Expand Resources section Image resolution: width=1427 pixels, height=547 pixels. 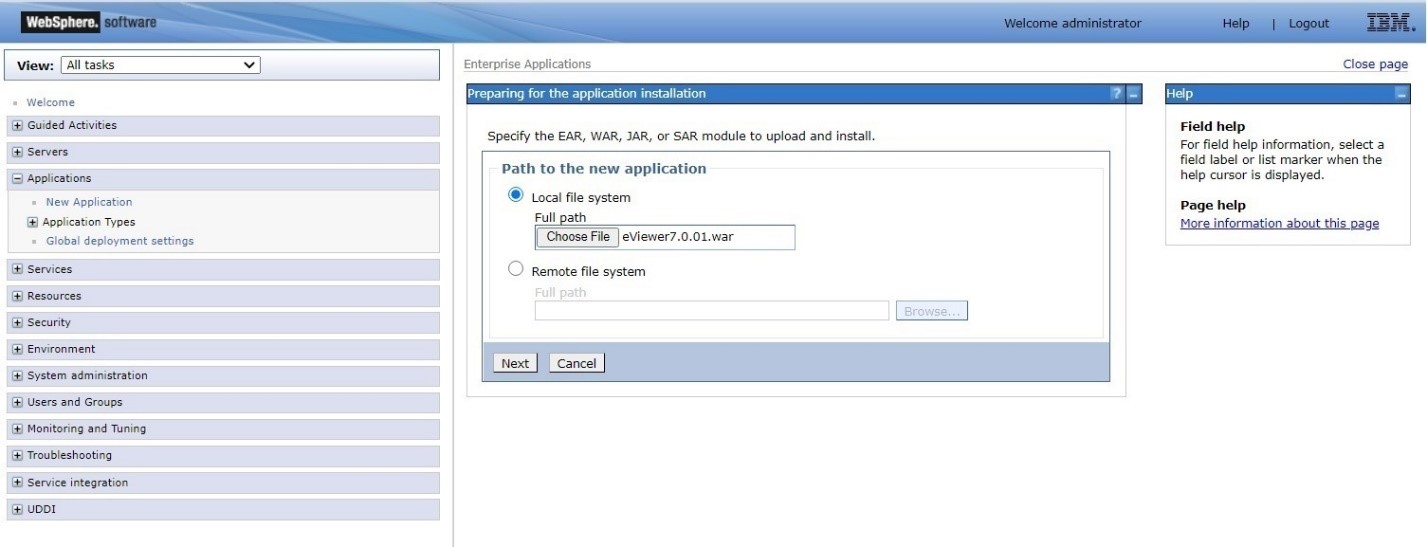(x=17, y=297)
